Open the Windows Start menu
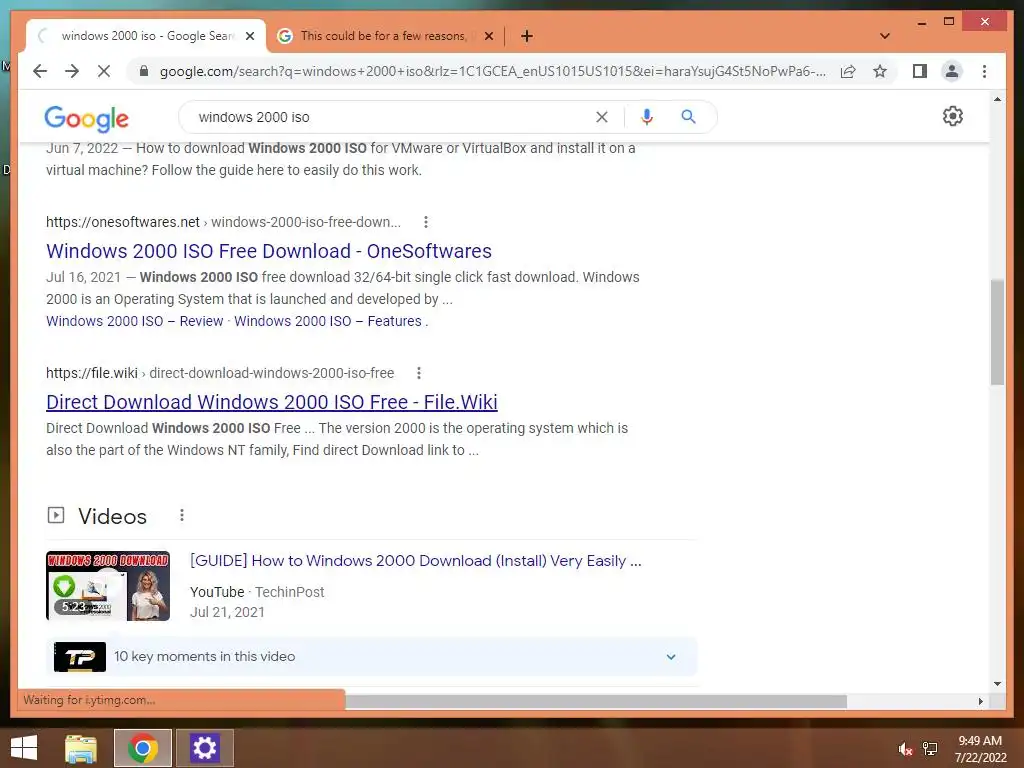1024x768 pixels. pos(24,748)
